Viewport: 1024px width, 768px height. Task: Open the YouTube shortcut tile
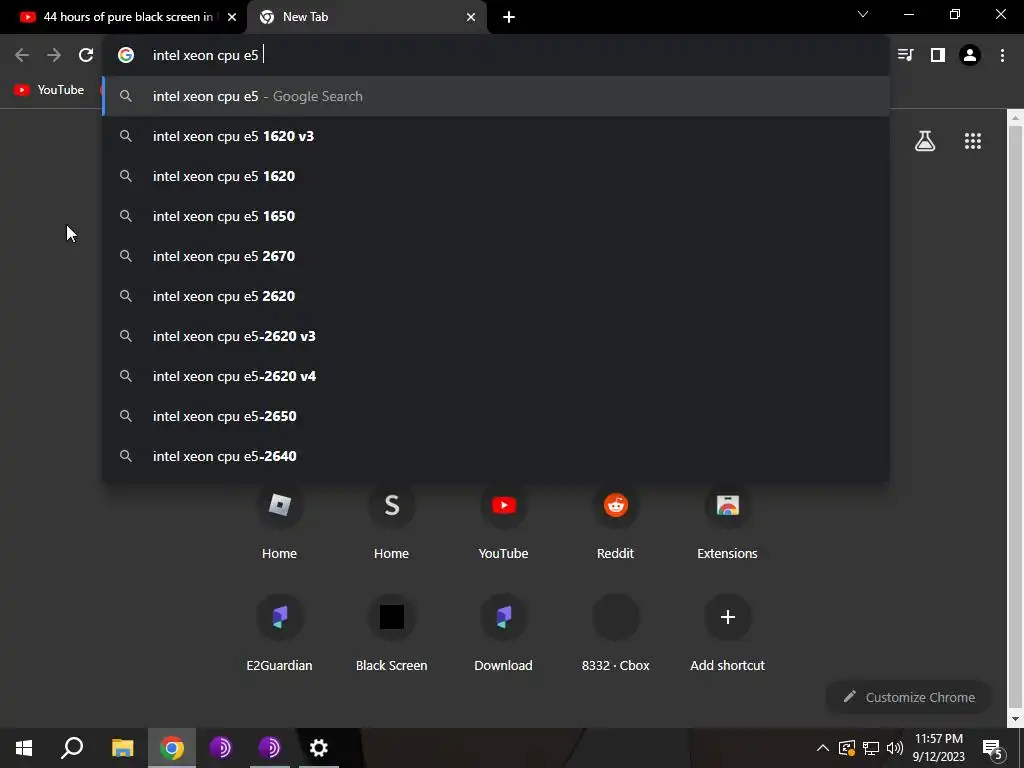click(504, 522)
